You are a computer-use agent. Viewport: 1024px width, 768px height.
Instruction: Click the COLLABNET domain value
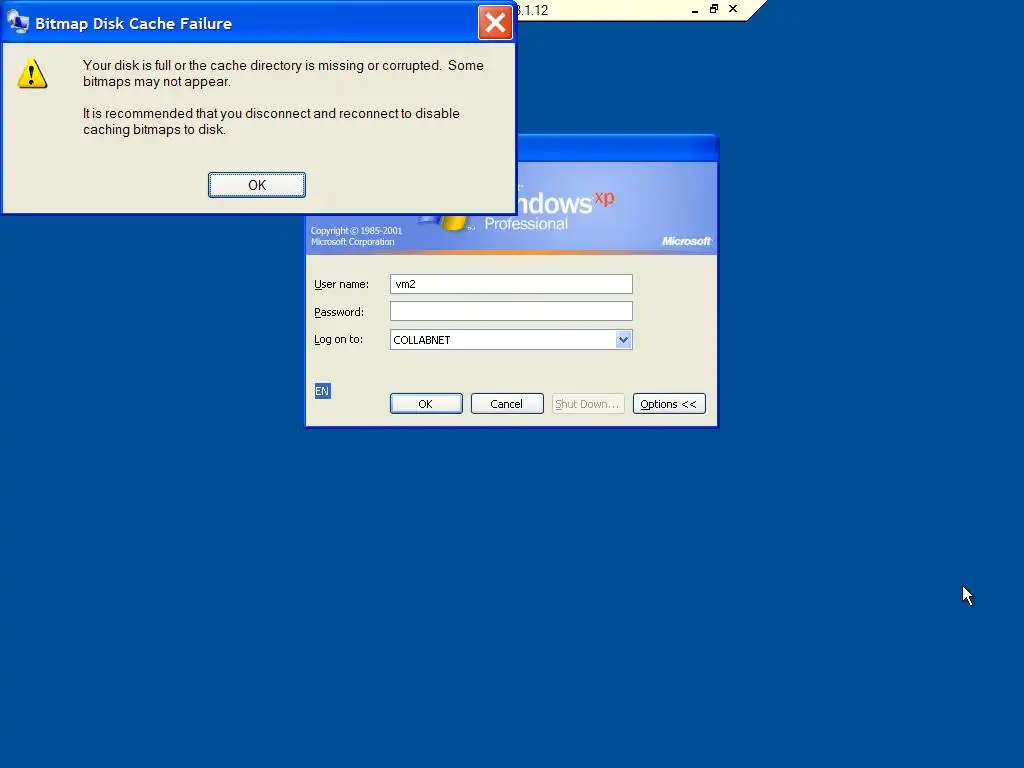(421, 340)
